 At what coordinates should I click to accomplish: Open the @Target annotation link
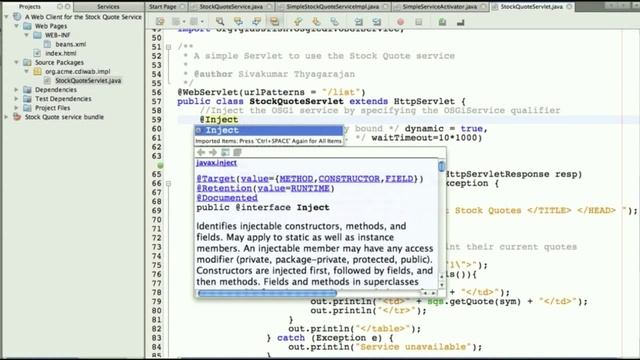click(x=216, y=179)
